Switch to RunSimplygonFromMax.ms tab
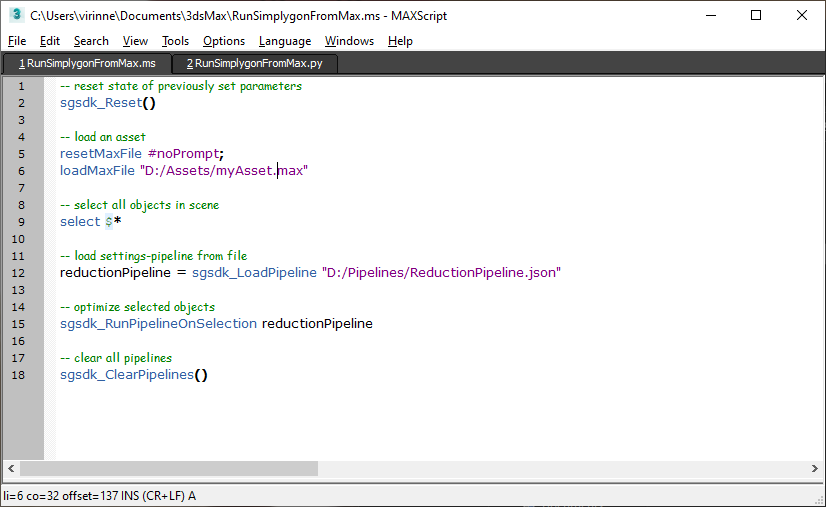The height and width of the screenshot is (507, 826). coord(87,63)
